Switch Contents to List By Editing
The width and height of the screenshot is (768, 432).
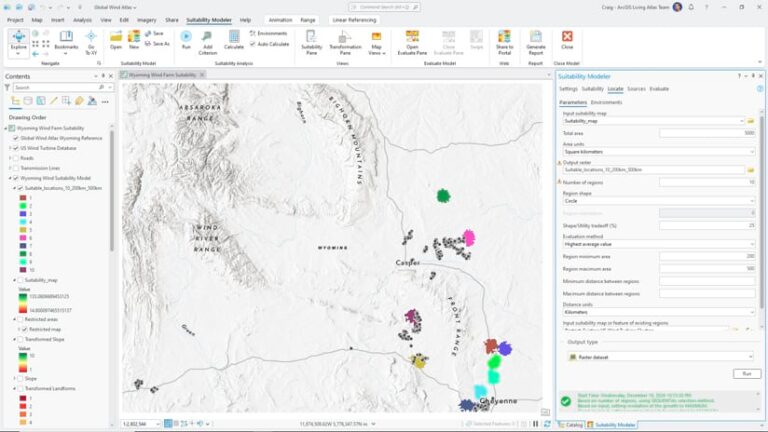click(53, 101)
